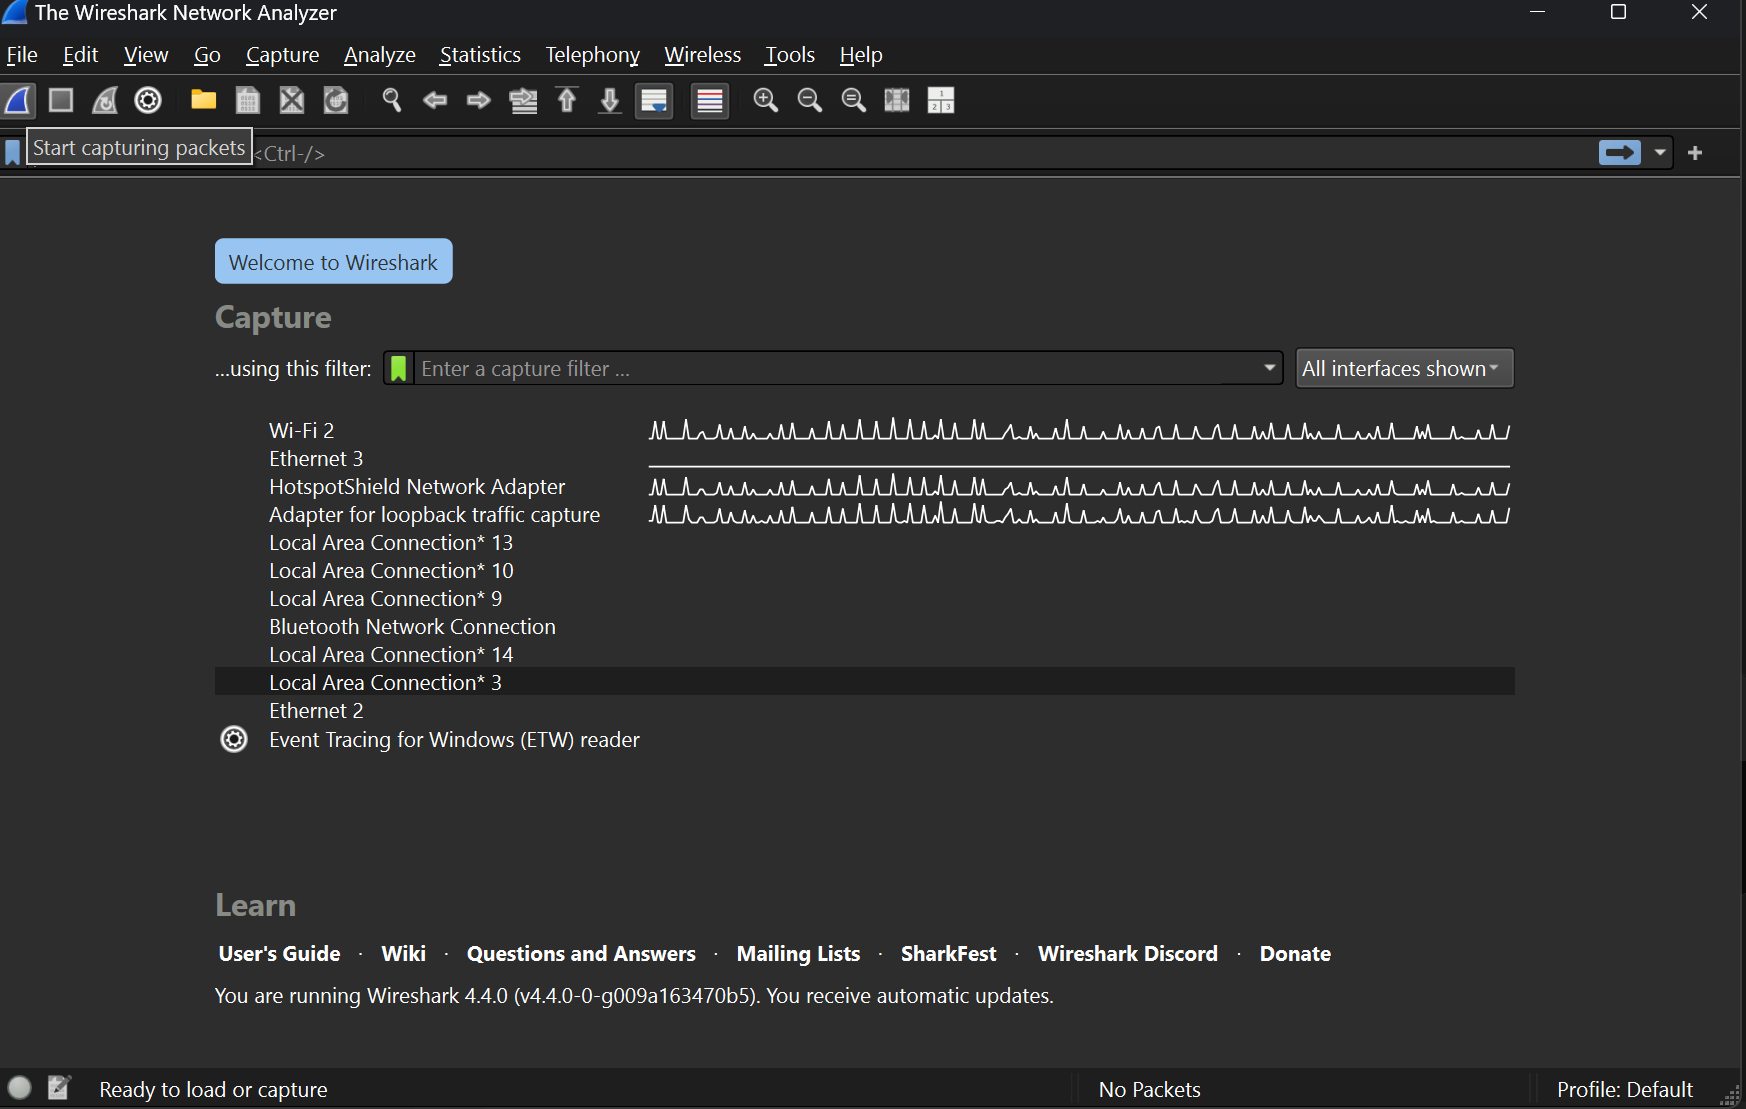Open the Edit menu

pyautogui.click(x=80, y=55)
